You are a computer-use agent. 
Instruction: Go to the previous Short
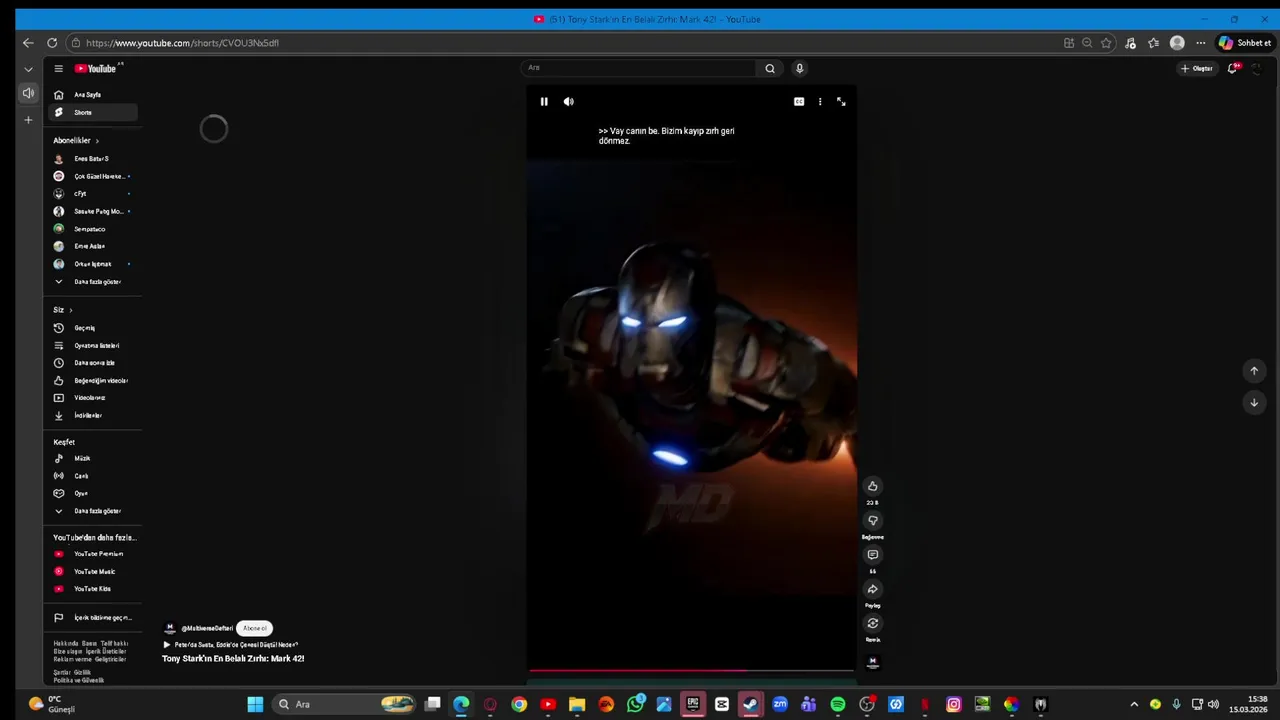[1254, 370]
